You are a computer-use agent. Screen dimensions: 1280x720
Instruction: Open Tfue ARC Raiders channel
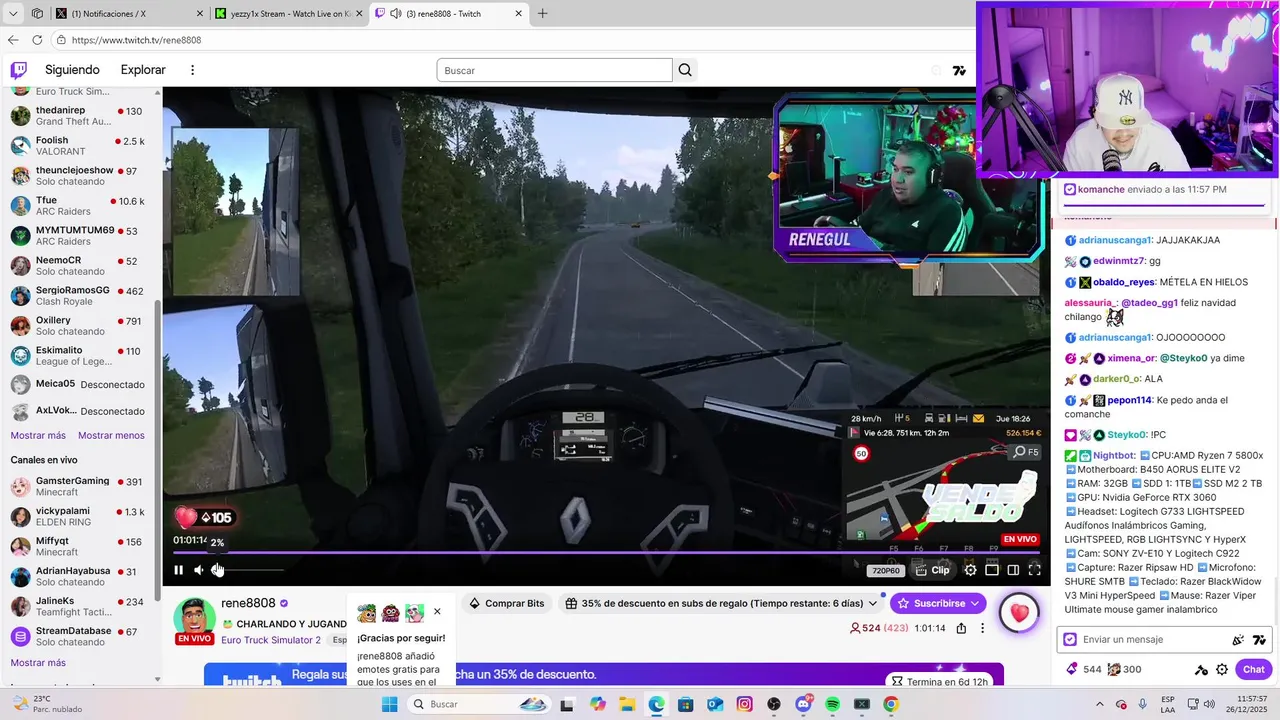[x=80, y=206]
